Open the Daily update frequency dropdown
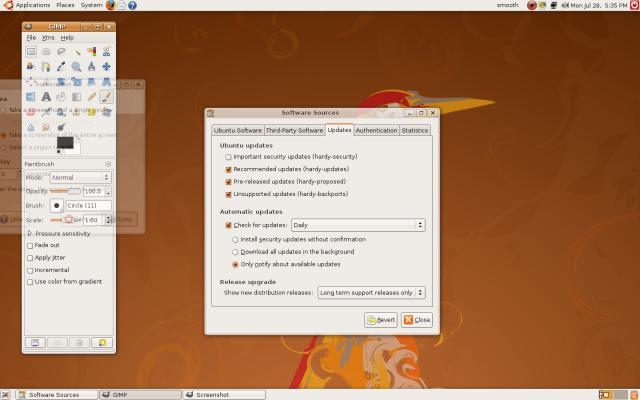Screen dimensions: 640x400 [x=358, y=225]
